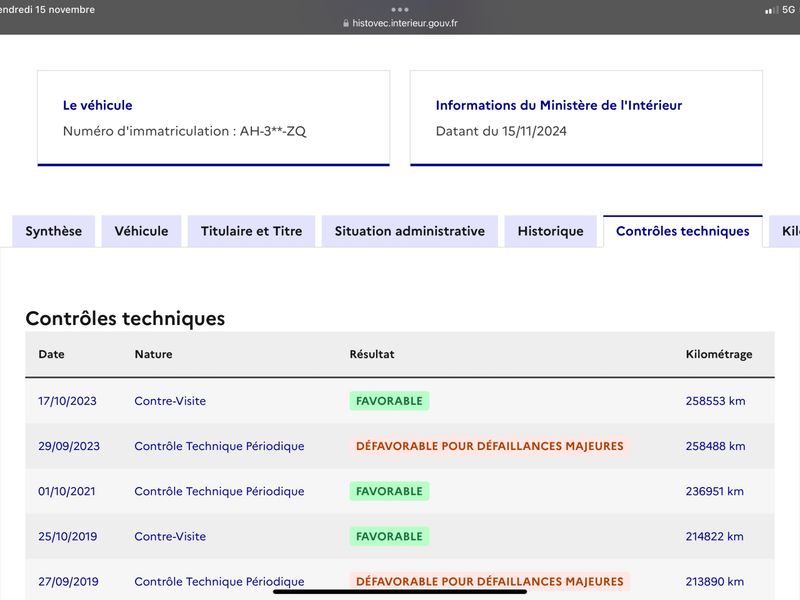Click the FAVORABLE badge for 01/10/2021

pyautogui.click(x=389, y=491)
